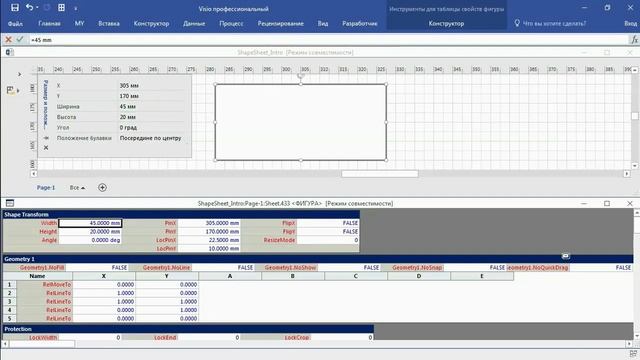The image size is (640, 360).
Task: Click drawing horizontal scrollbar left arrow
Action: click(34, 174)
